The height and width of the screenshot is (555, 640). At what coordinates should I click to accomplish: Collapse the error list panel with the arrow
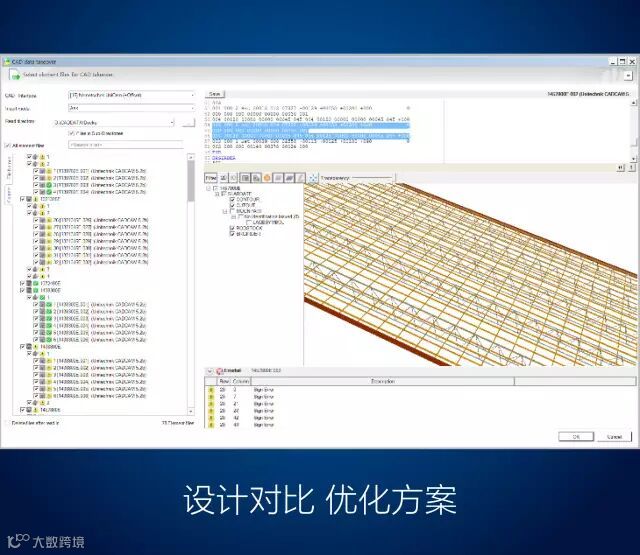coord(210,371)
